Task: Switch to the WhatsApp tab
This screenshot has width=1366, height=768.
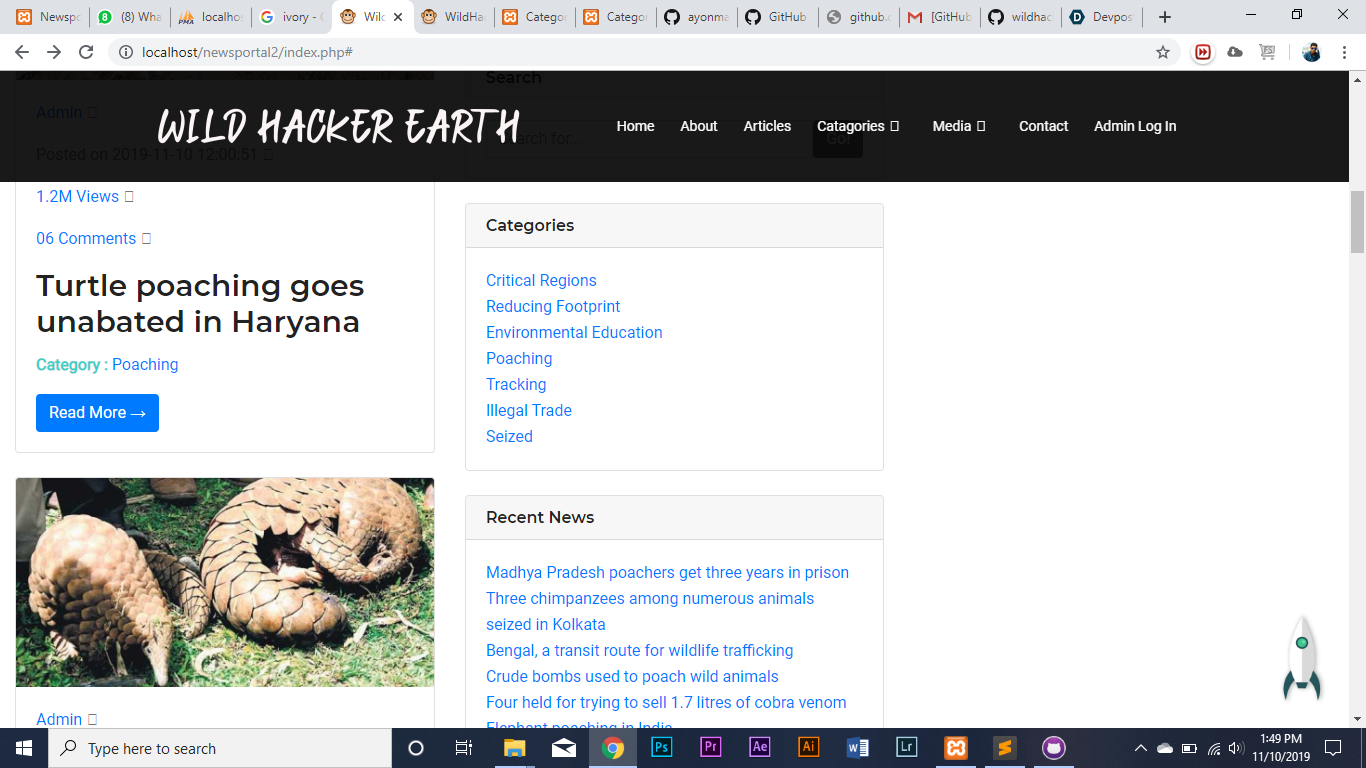Action: click(128, 17)
